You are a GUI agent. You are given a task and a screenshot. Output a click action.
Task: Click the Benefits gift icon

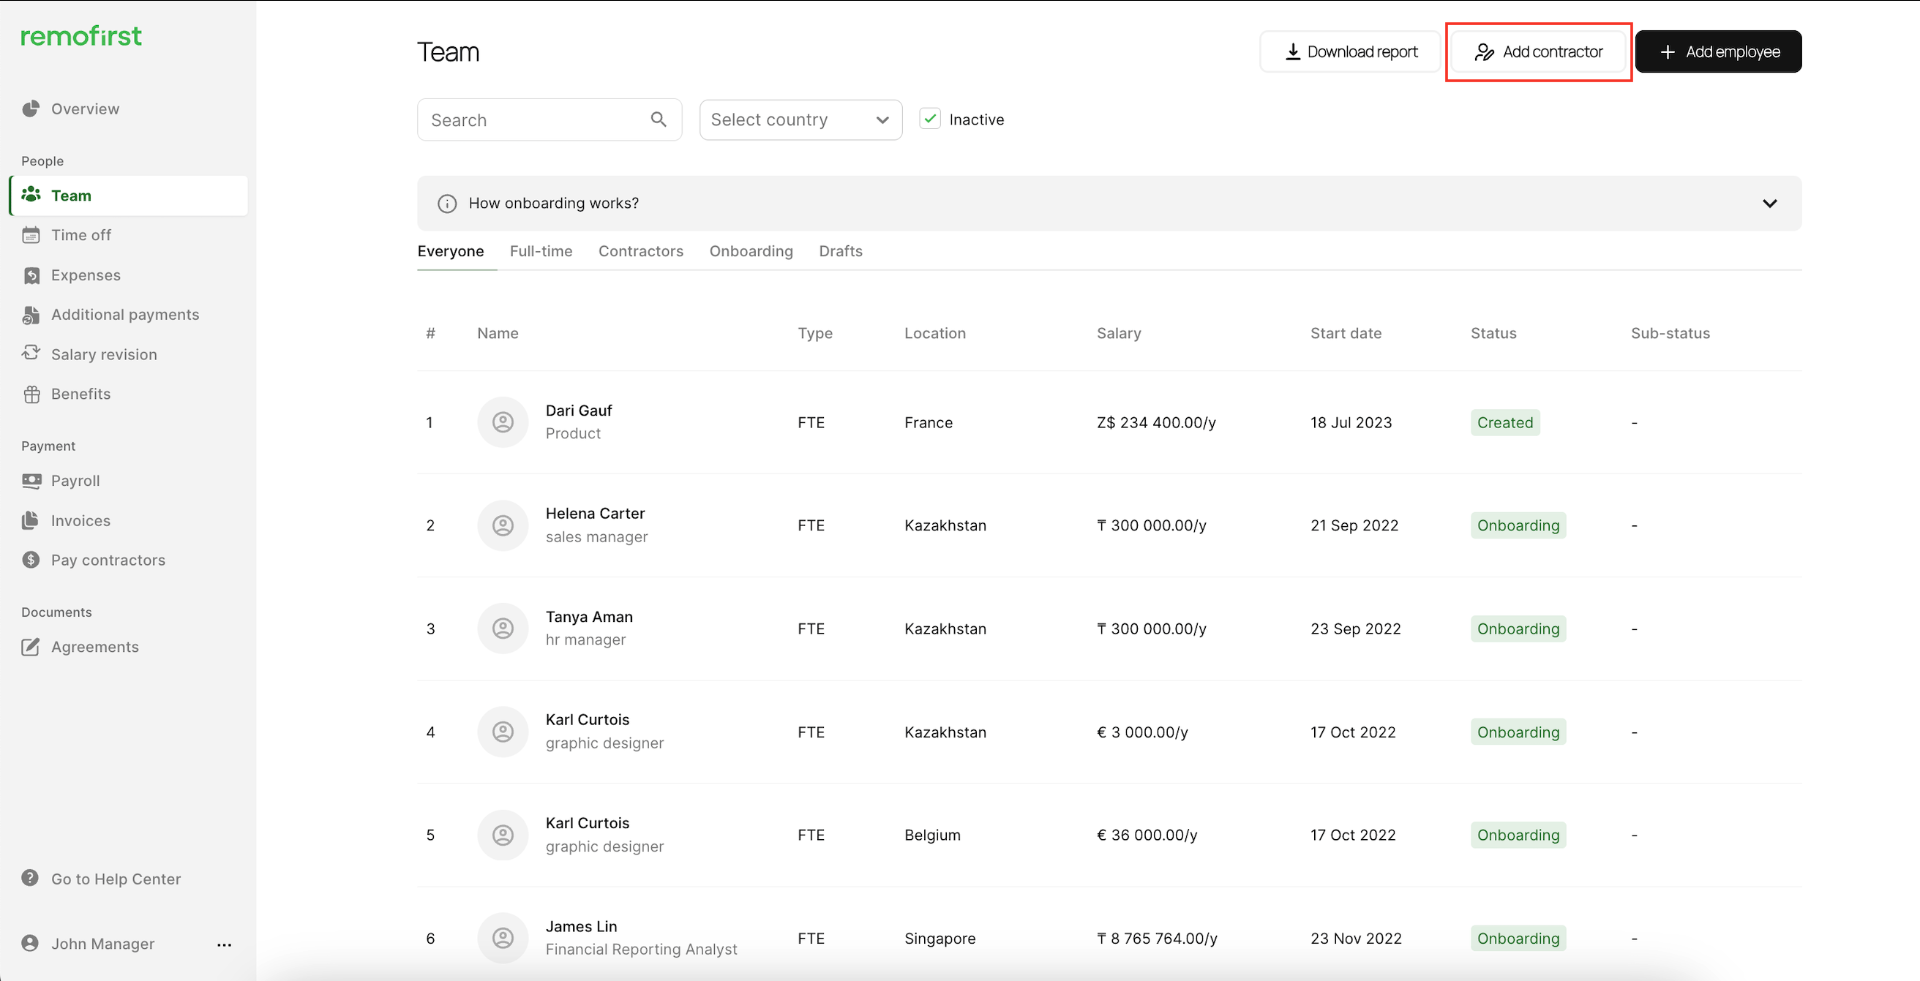pyautogui.click(x=31, y=394)
